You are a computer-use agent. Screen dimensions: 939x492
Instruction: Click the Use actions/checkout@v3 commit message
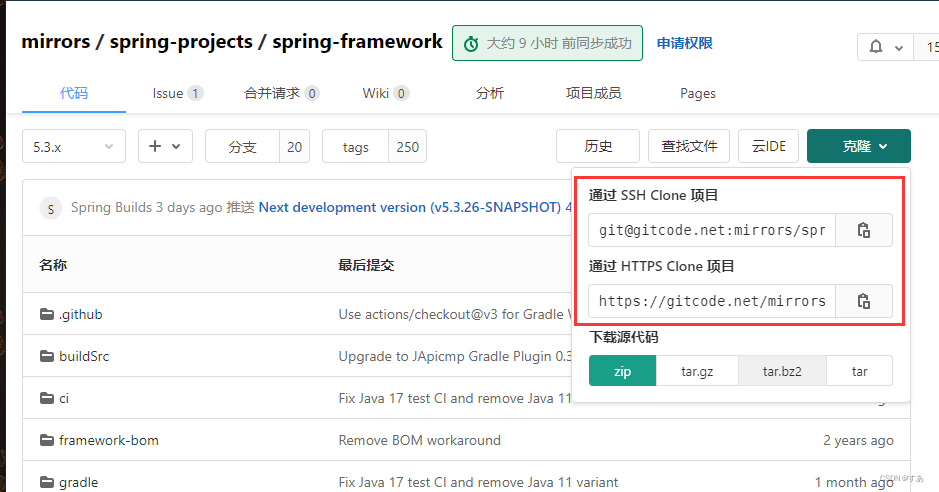tap(455, 314)
